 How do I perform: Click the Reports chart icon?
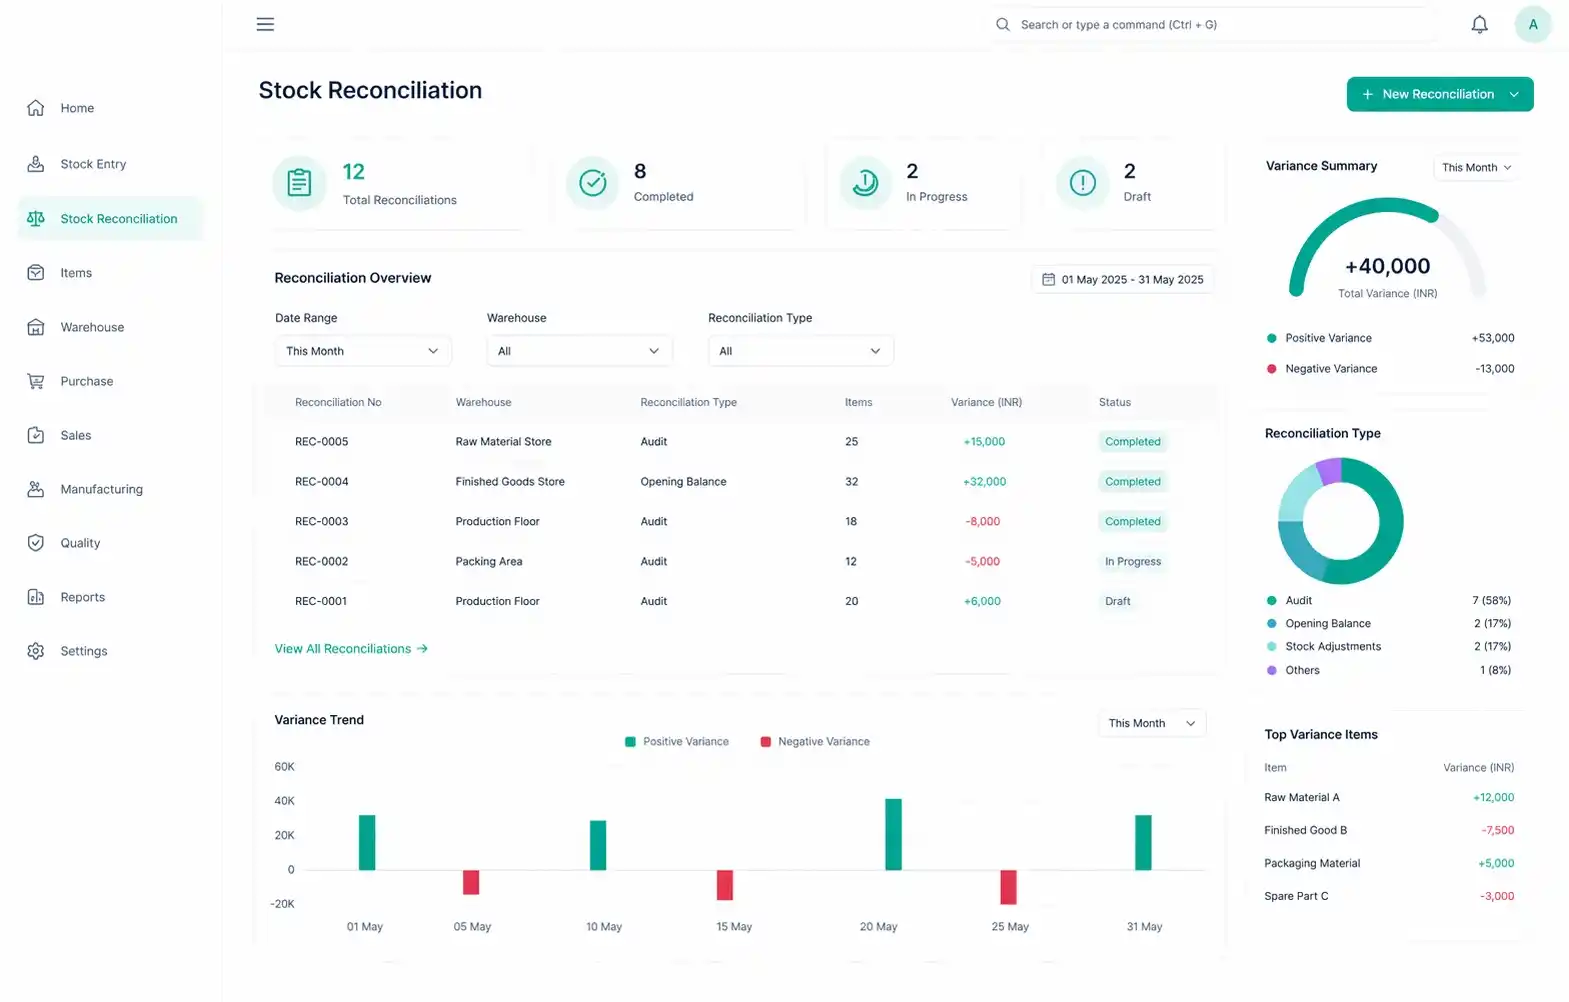click(x=36, y=597)
